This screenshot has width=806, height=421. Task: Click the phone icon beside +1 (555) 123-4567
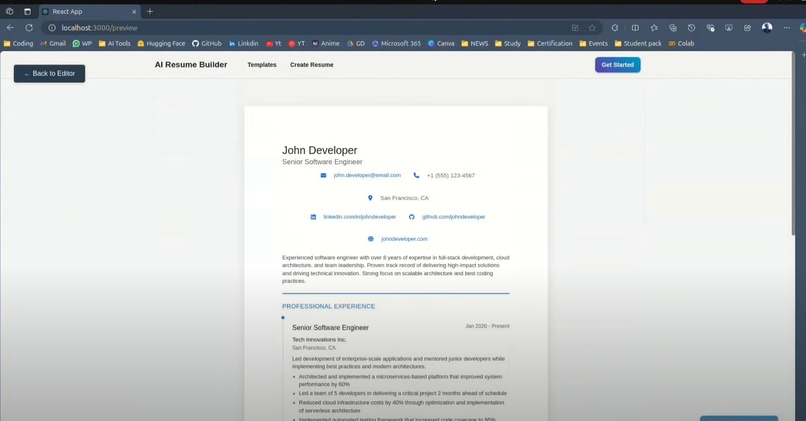click(x=416, y=175)
